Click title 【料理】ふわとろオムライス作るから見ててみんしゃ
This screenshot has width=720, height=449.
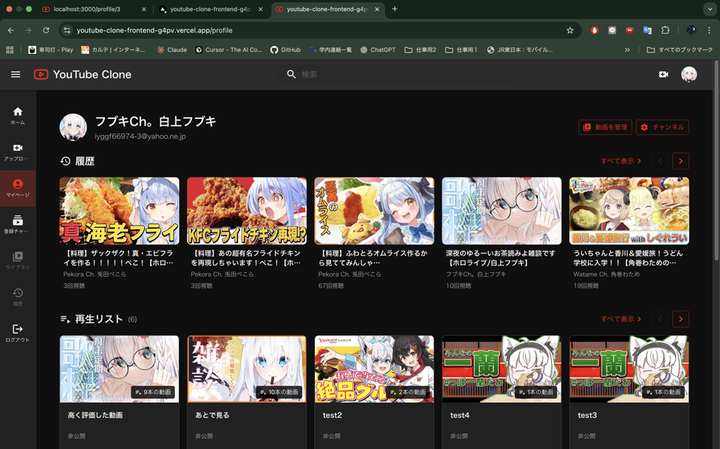373,258
